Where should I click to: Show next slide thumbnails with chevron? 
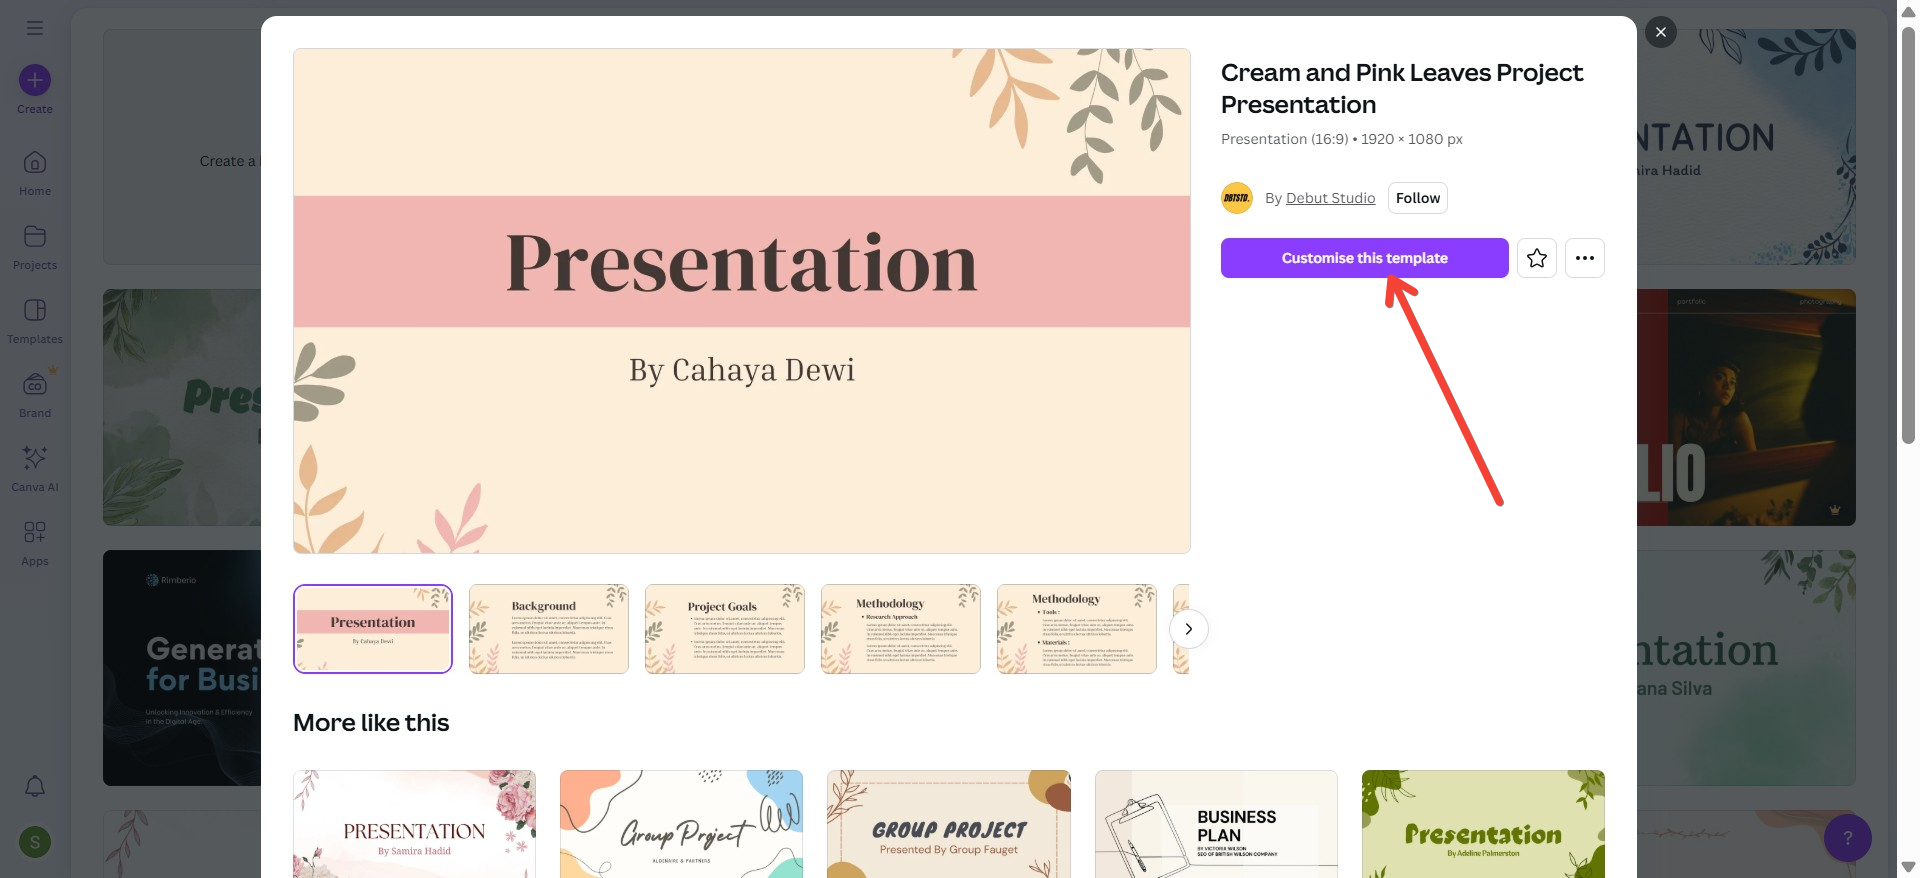pos(1189,629)
